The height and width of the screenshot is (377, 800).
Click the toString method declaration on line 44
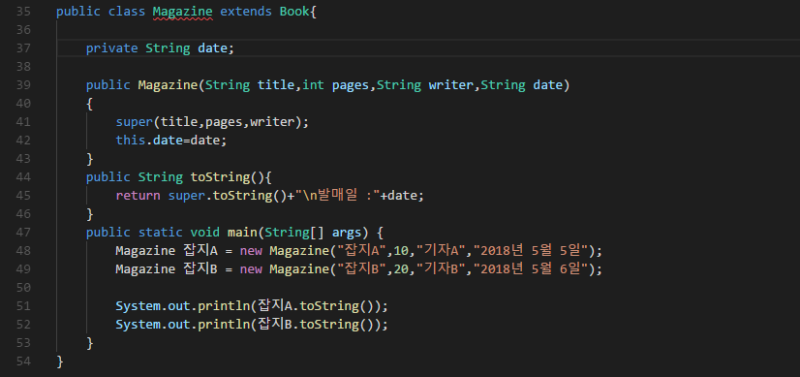(x=220, y=178)
